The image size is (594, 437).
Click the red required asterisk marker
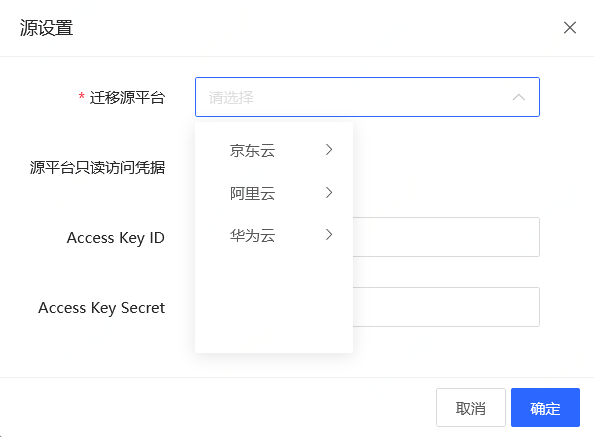[x=81, y=96]
